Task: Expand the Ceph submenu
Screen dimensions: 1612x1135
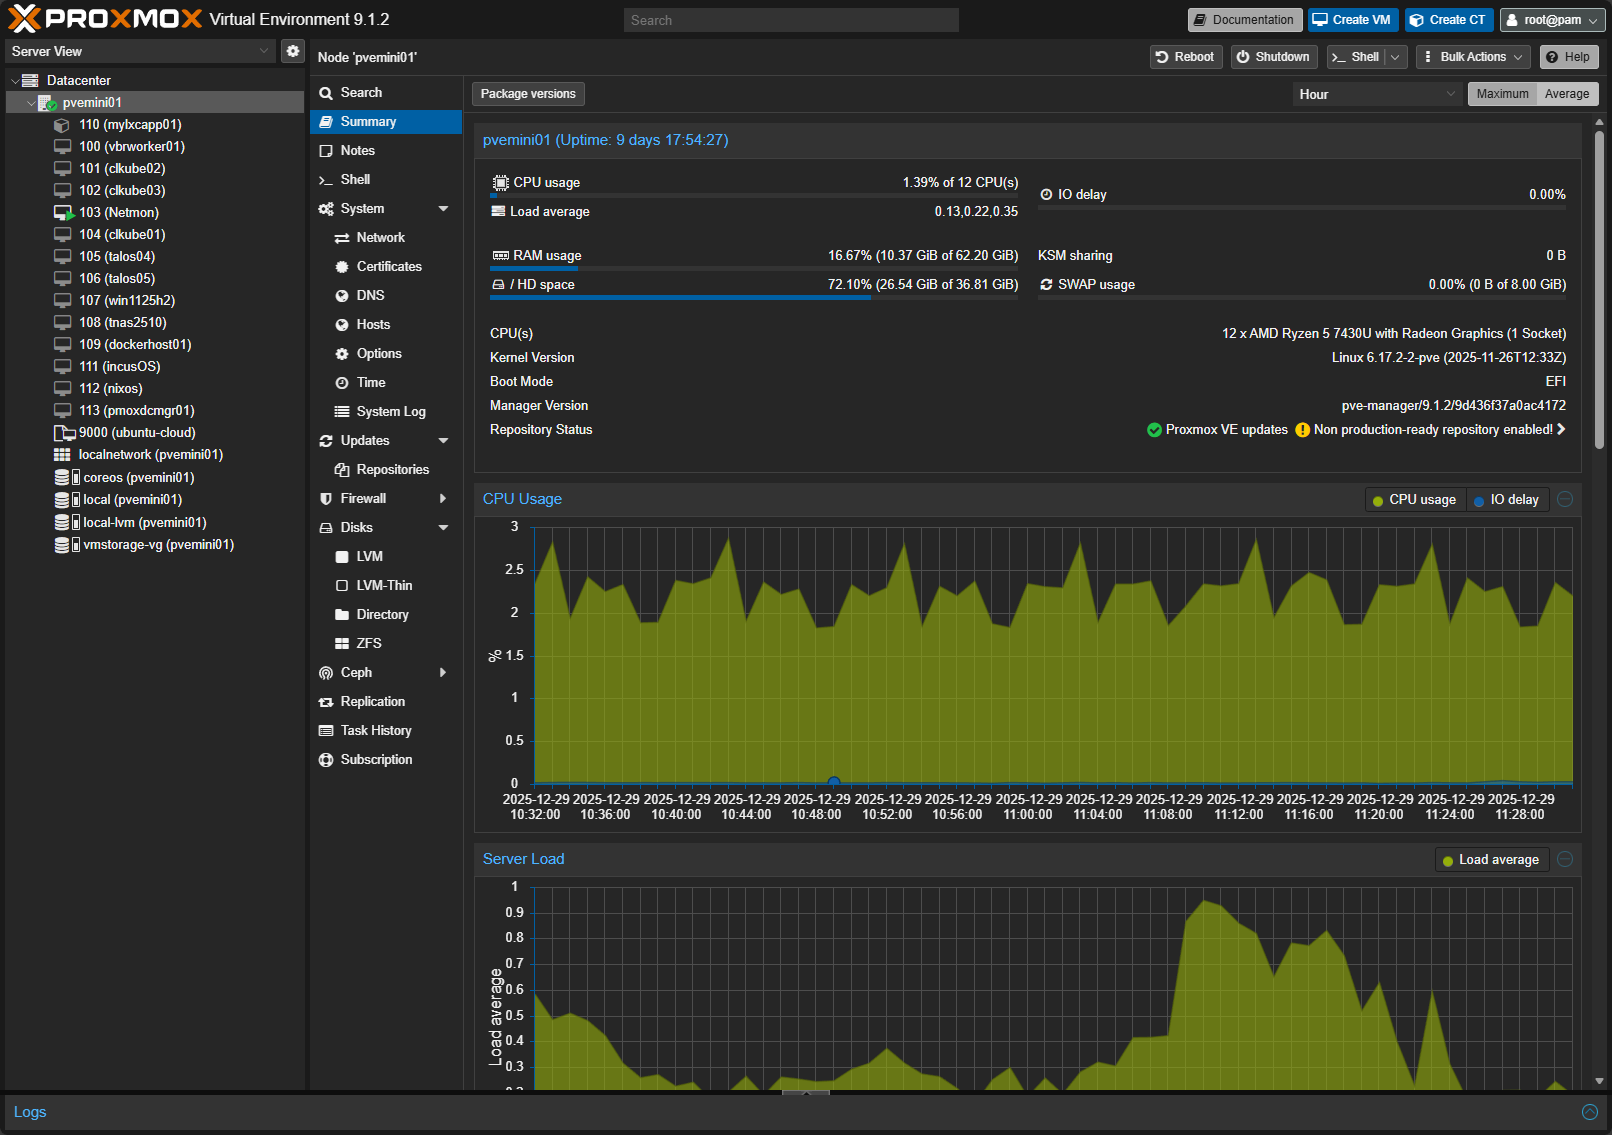Action: tap(443, 672)
